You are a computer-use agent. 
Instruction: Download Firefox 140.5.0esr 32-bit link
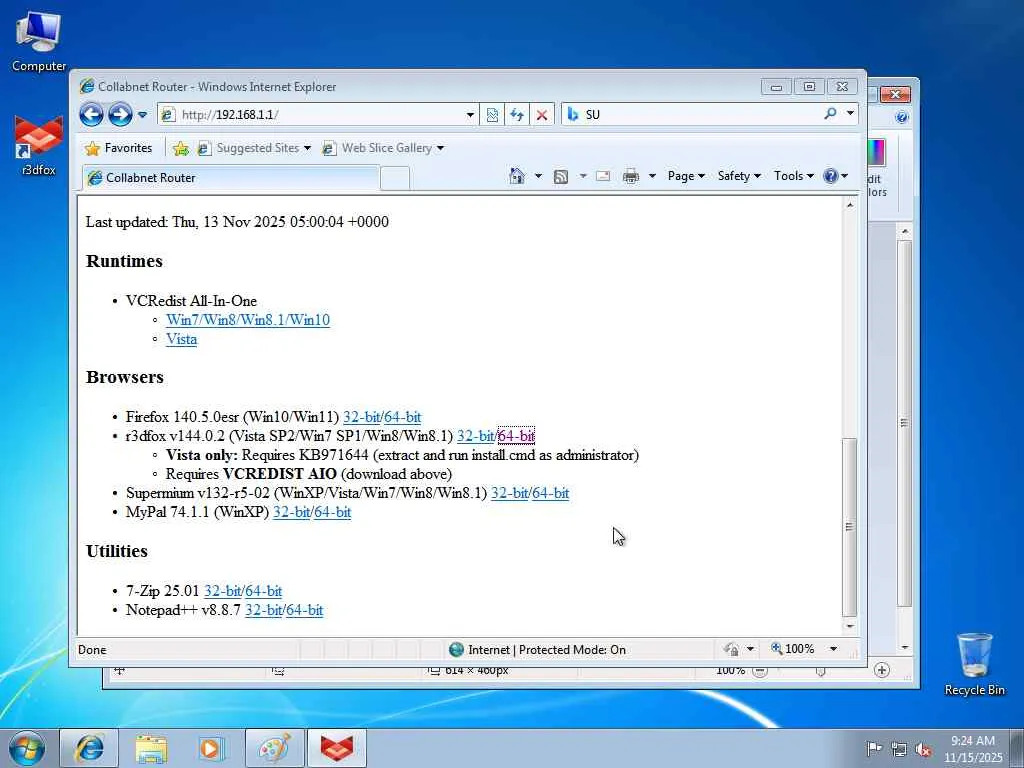[x=361, y=417]
